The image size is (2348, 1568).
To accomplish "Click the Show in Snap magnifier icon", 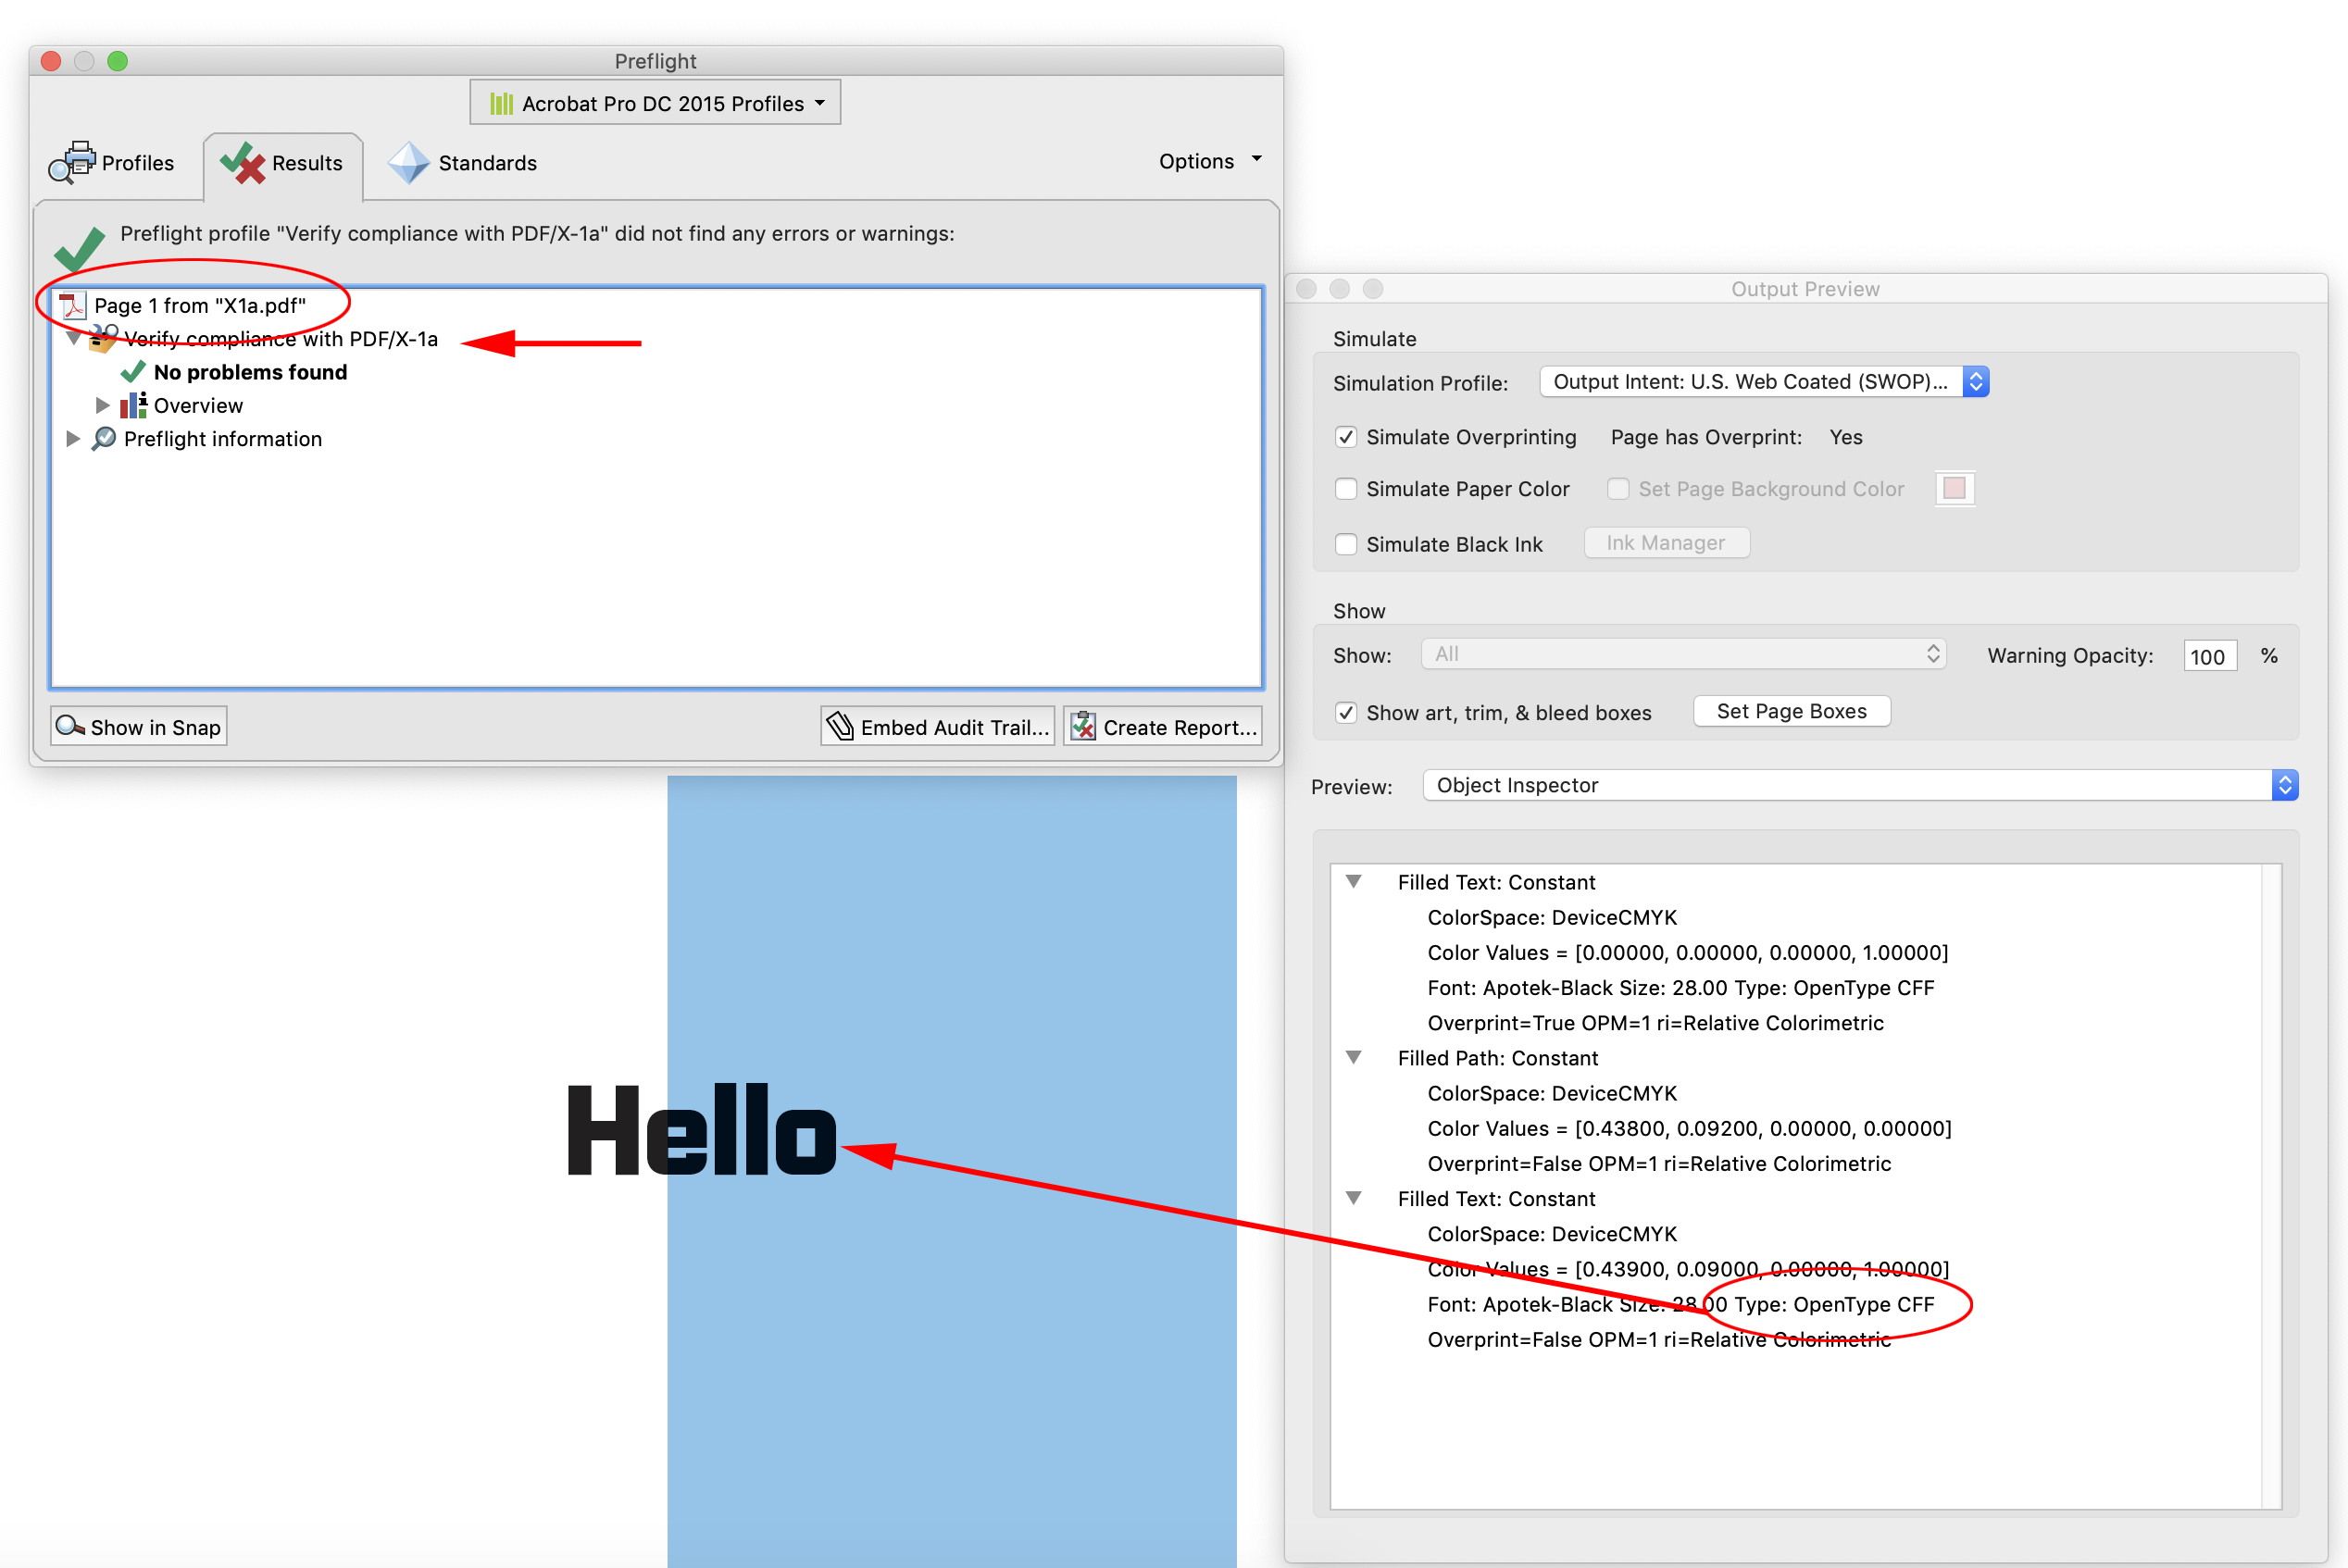I will pos(69,727).
